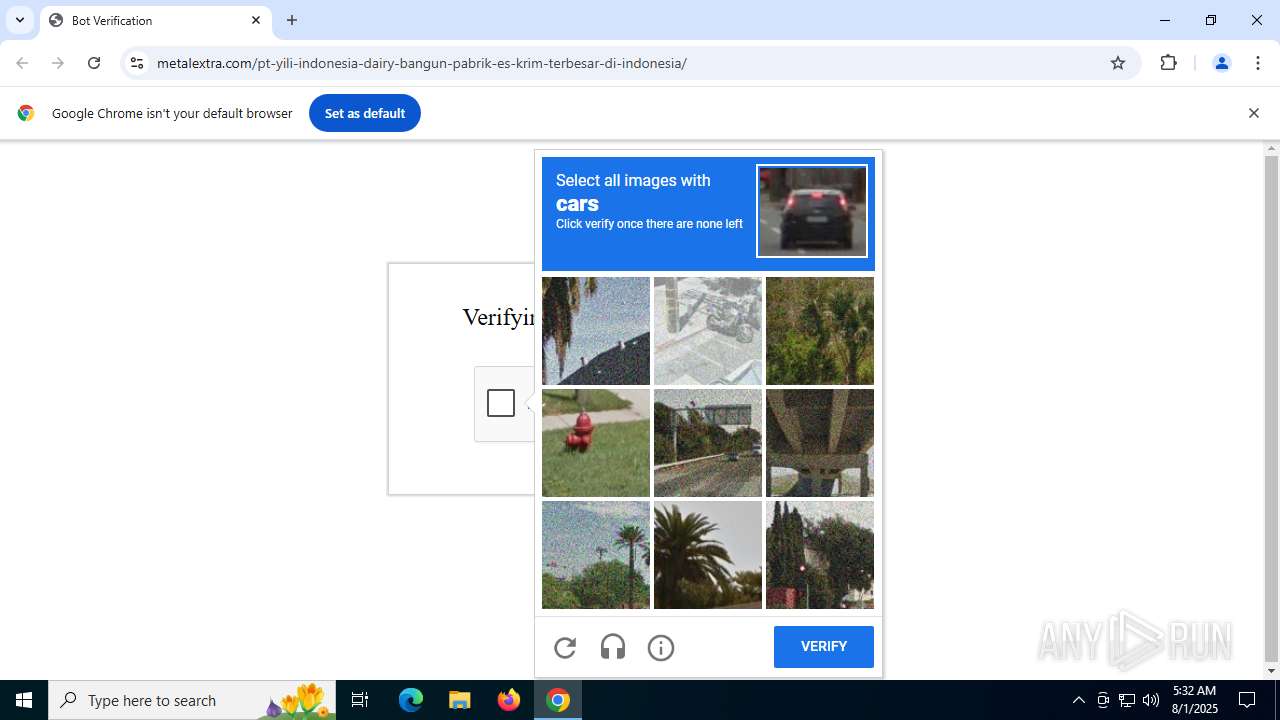Click the reload captcha challenge icon
Viewport: 1280px width, 720px height.
(565, 648)
